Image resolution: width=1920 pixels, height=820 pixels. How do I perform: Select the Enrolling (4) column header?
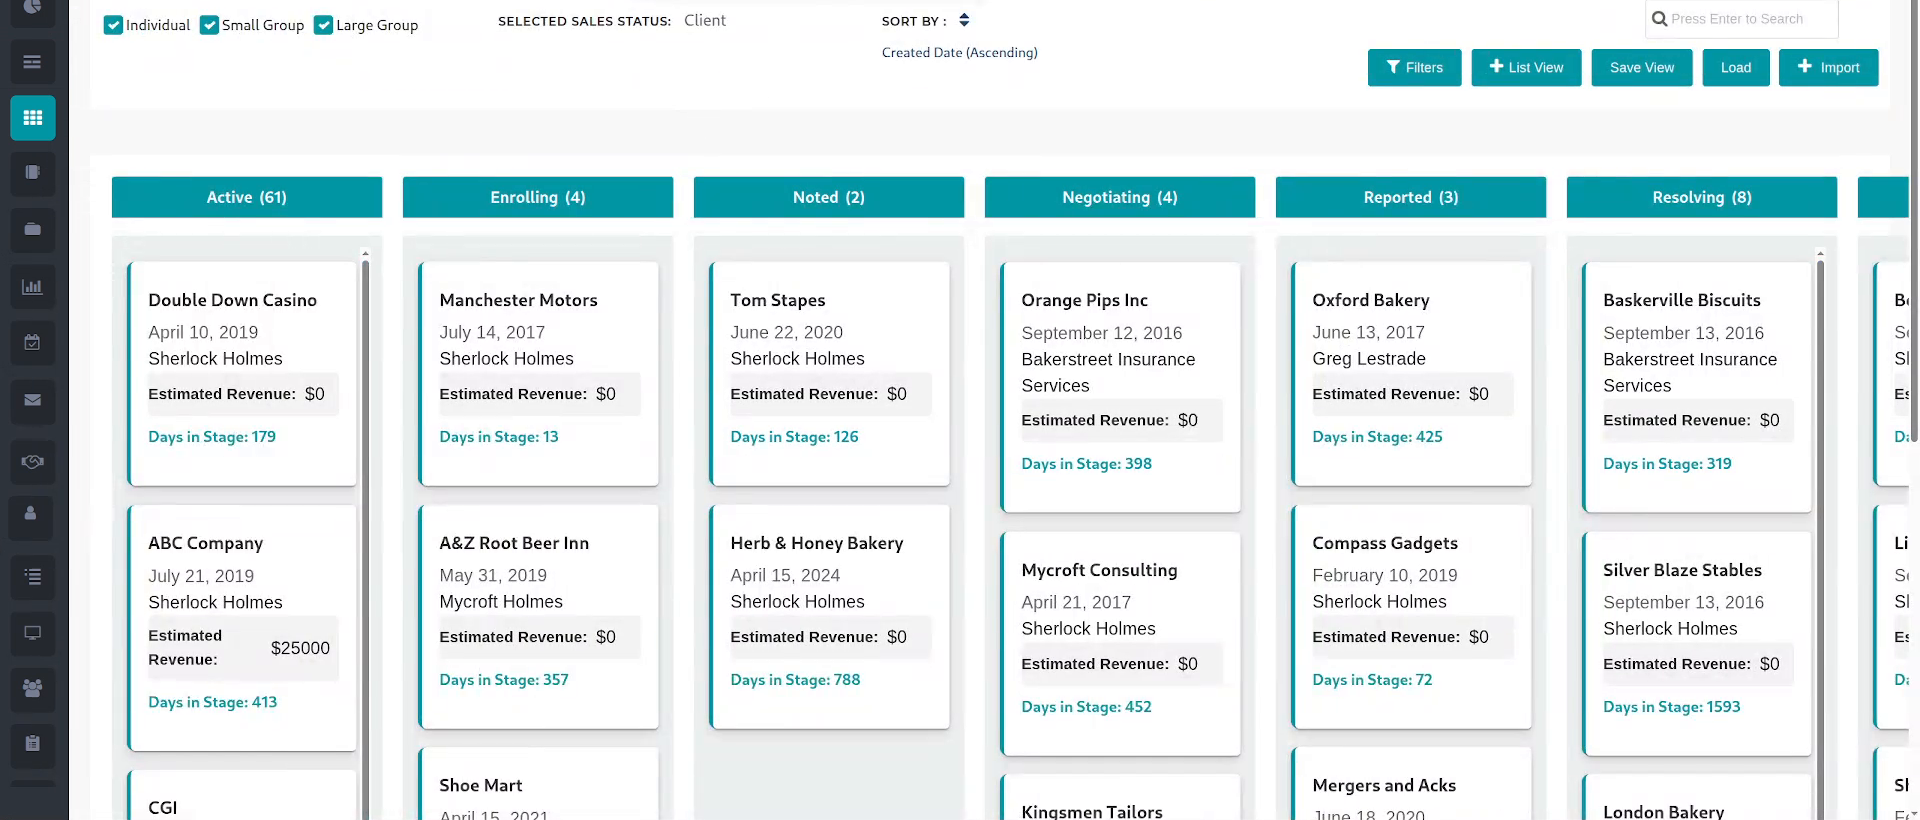pos(538,197)
